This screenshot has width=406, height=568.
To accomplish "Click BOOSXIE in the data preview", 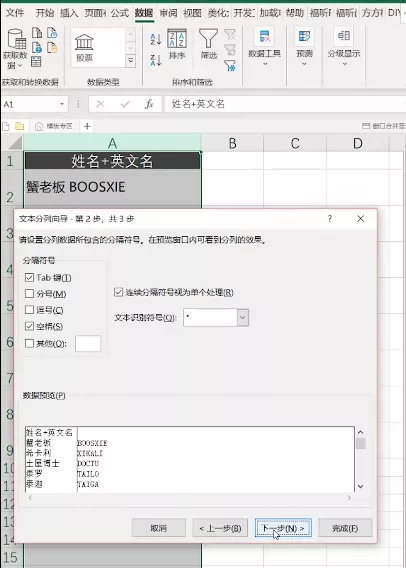I will (92, 443).
